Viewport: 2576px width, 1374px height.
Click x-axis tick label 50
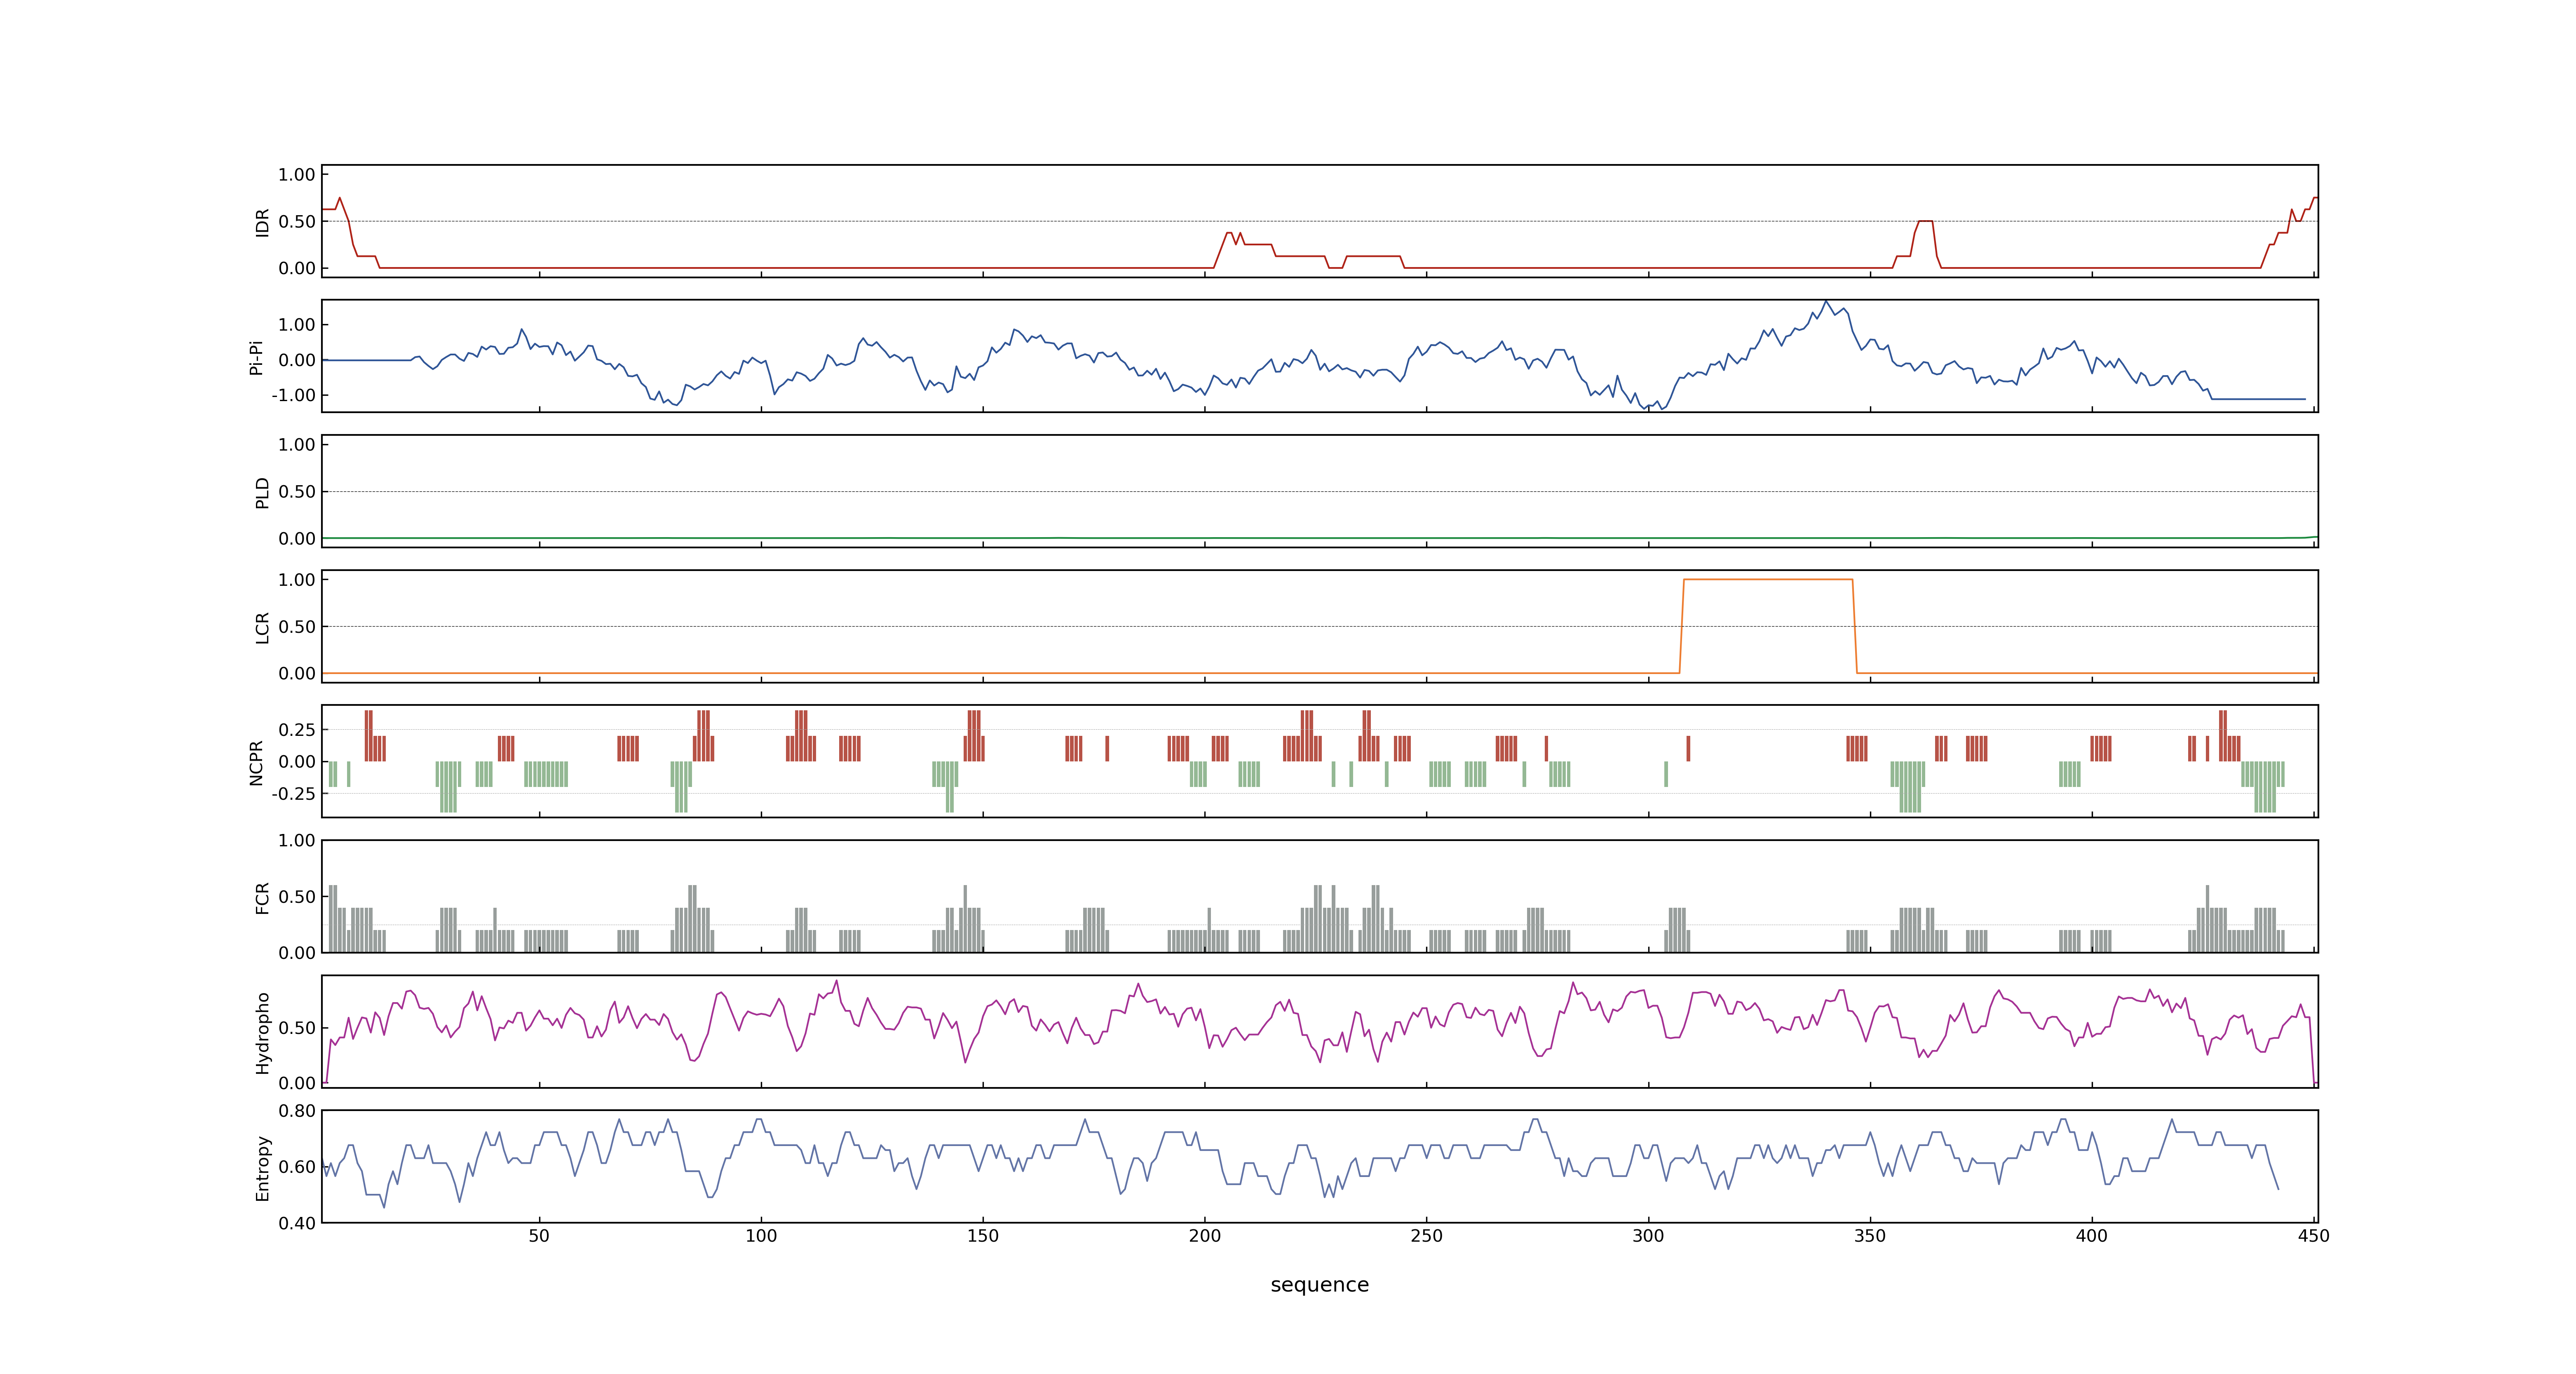[x=539, y=1236]
